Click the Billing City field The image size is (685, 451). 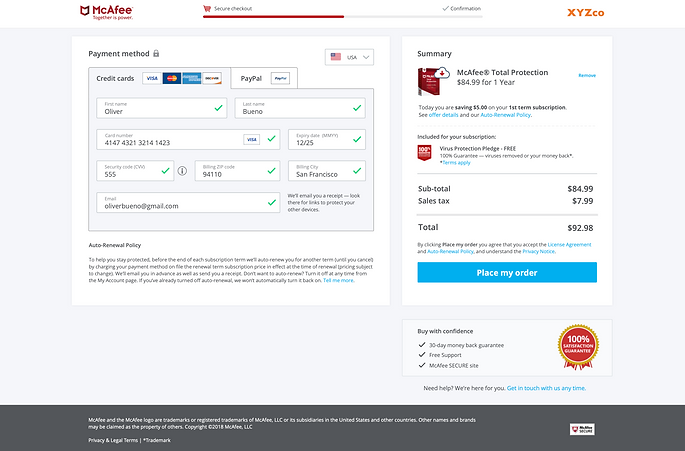pyautogui.click(x=327, y=171)
